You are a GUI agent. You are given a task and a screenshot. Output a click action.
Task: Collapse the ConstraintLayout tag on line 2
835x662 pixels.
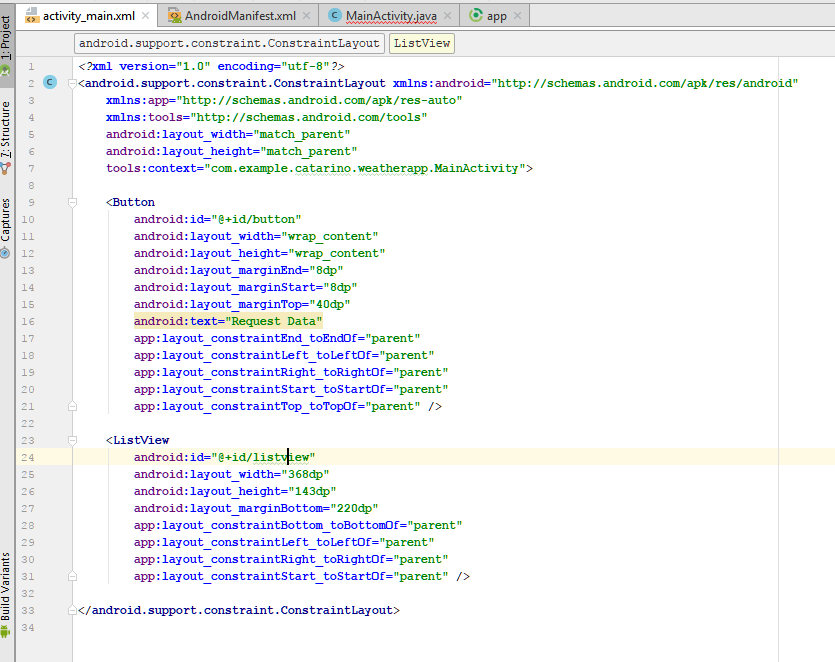click(72, 83)
